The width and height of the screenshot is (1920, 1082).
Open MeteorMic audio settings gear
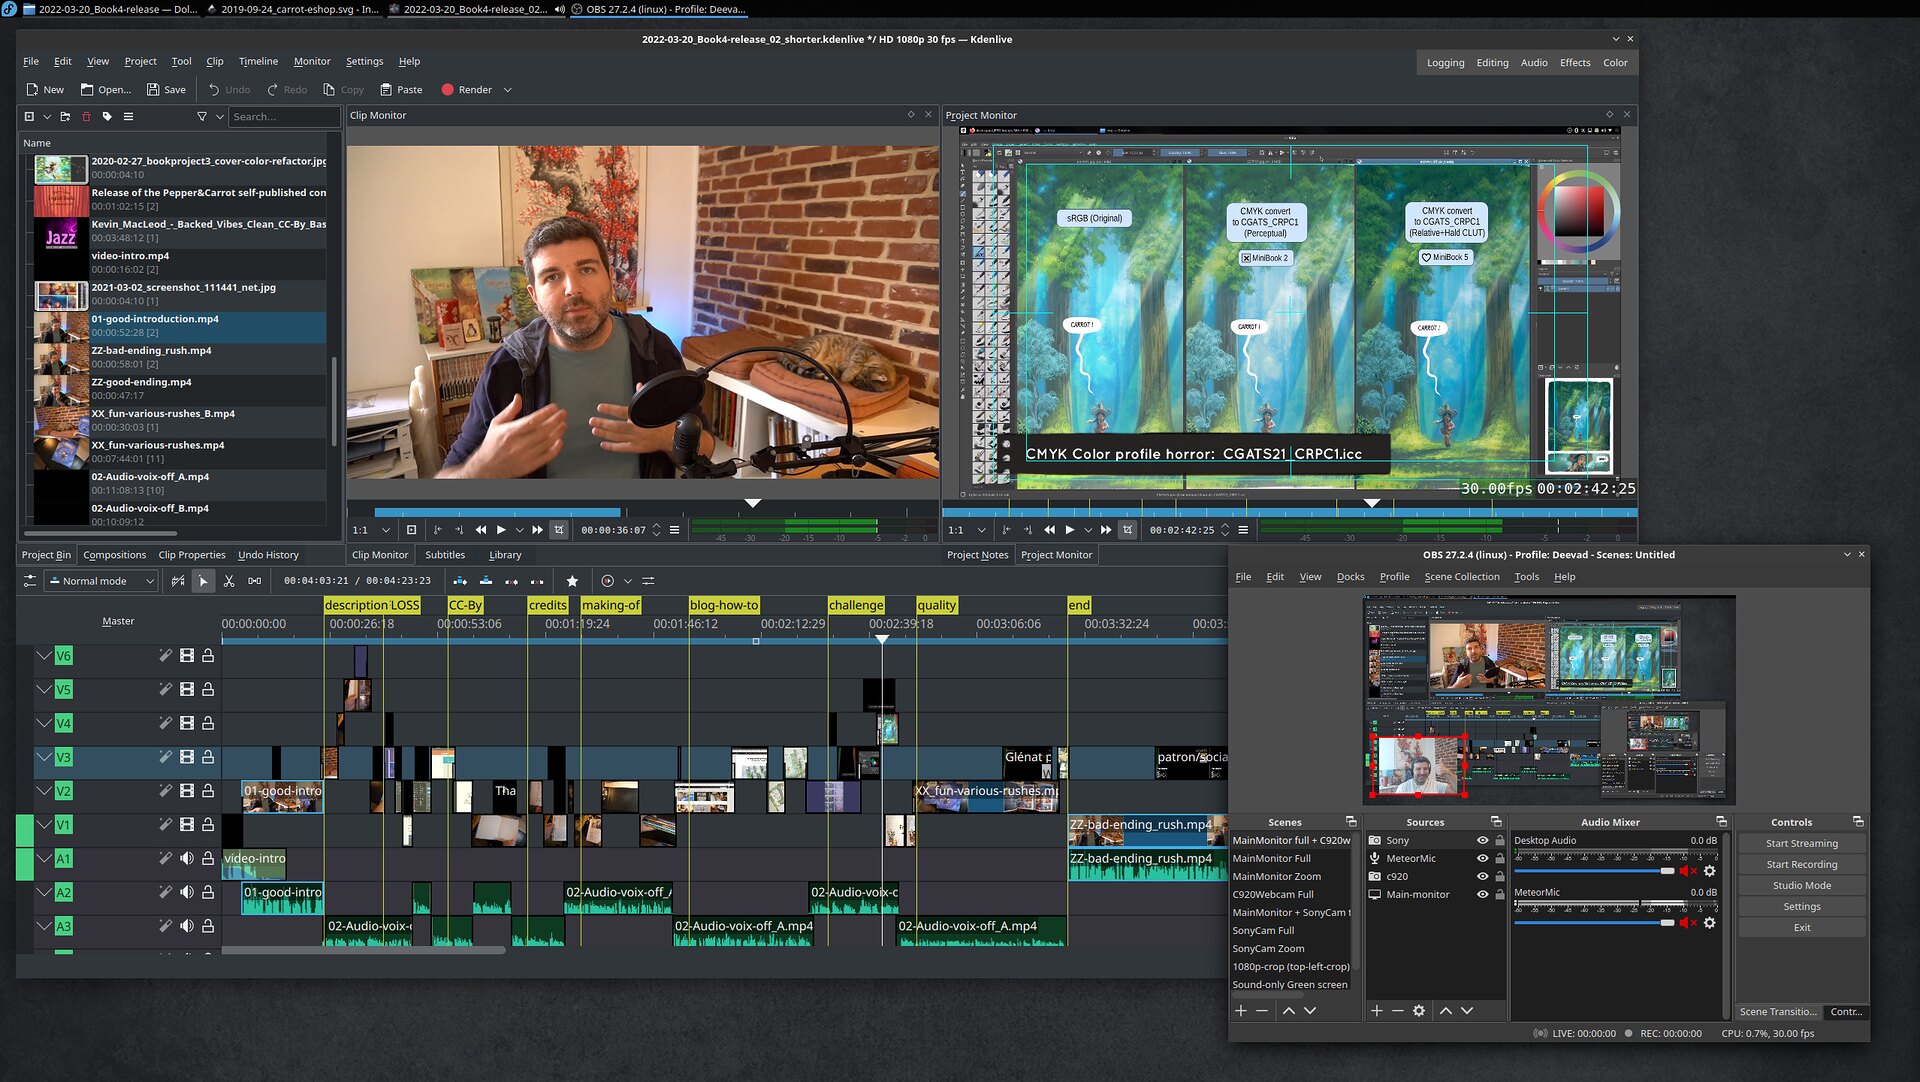(1710, 923)
